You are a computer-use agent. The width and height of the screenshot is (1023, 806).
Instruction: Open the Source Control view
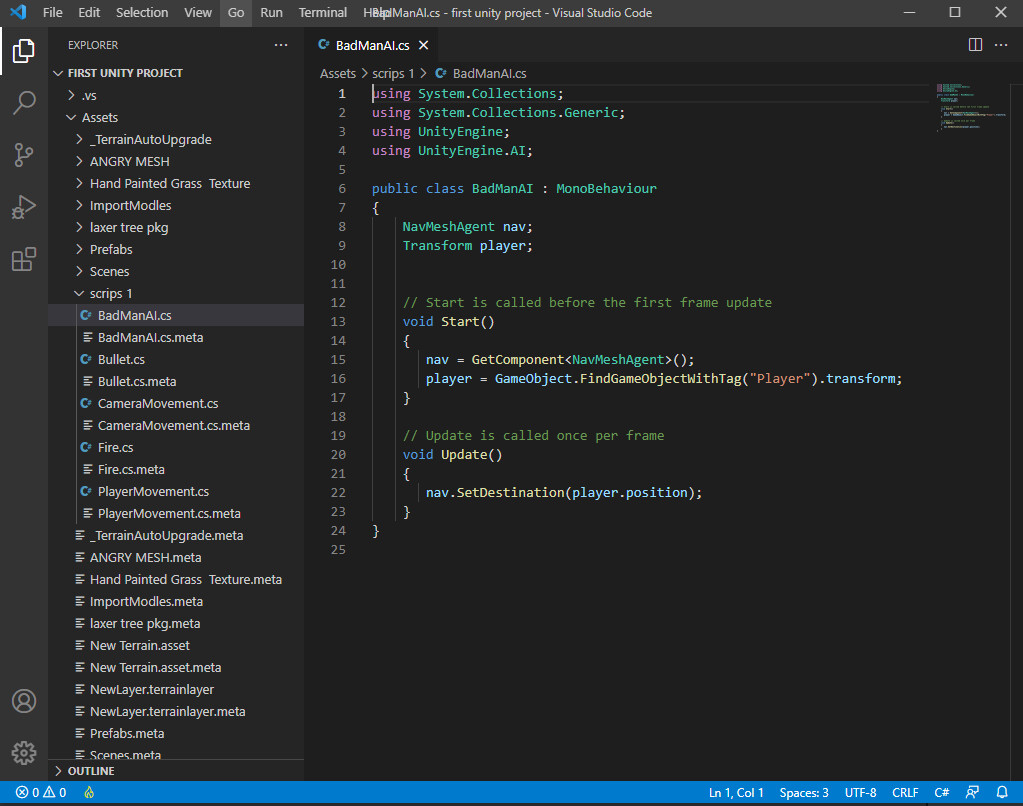[24, 155]
